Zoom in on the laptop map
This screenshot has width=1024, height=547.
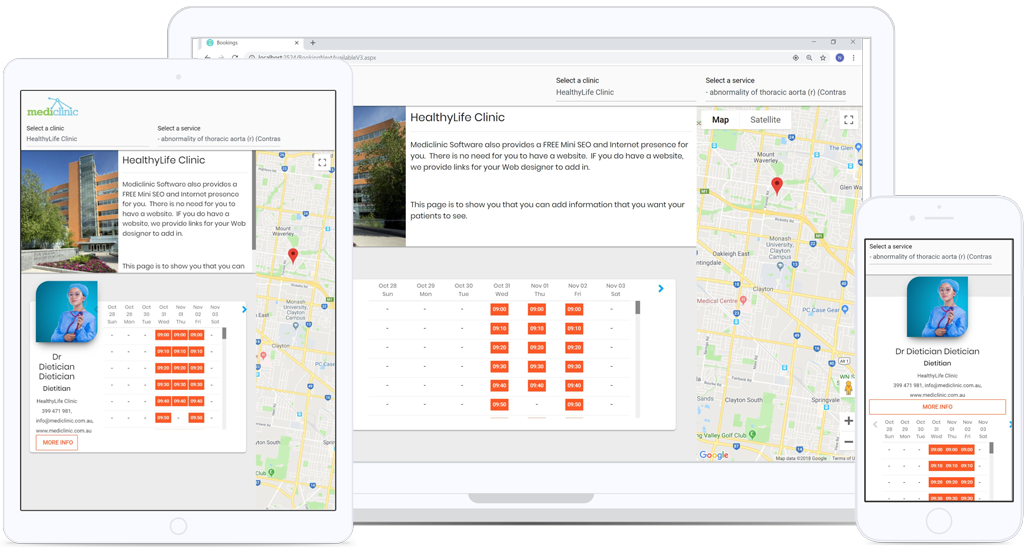pyautogui.click(x=848, y=421)
